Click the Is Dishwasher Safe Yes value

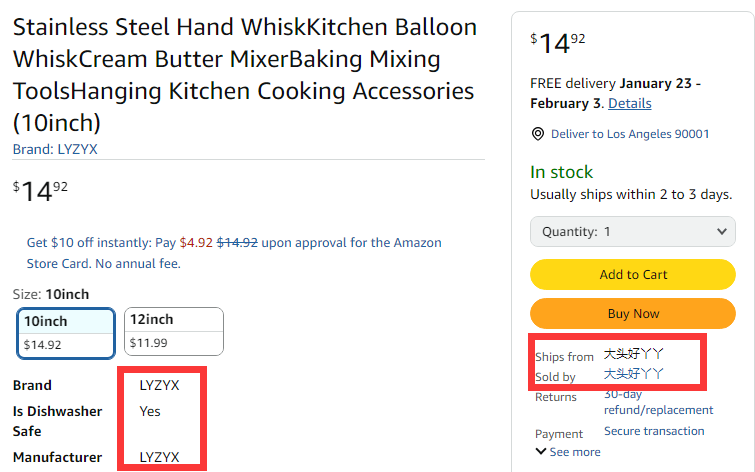coord(150,411)
